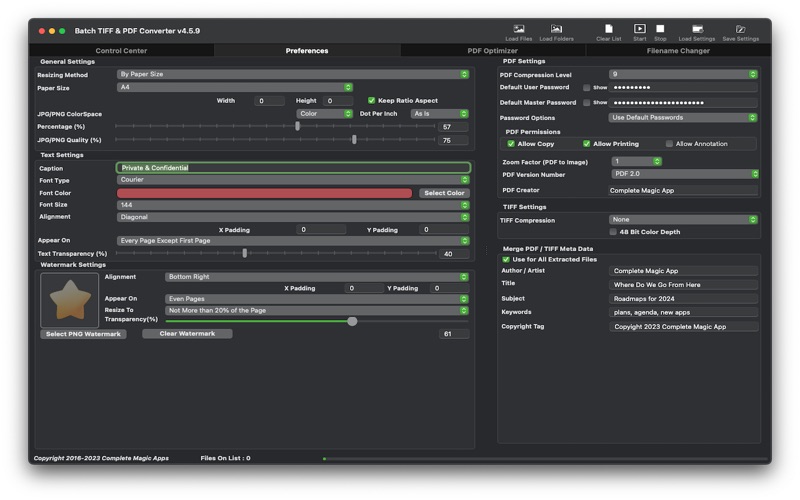Toggle Use for All Extracted Files
This screenshot has width=800, height=500.
506,259
